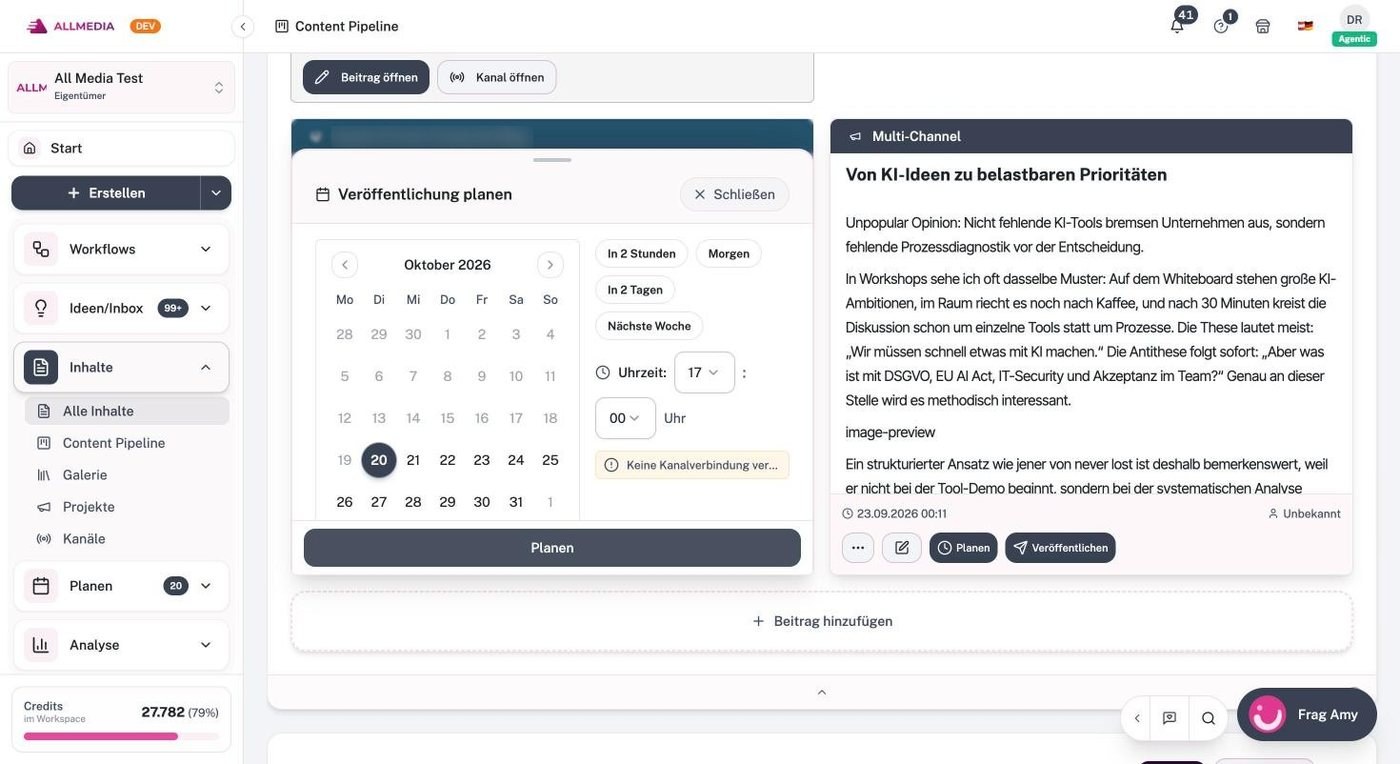This screenshot has width=1400, height=764.
Task: Select the Nächste Woche preset
Action: (x=649, y=326)
